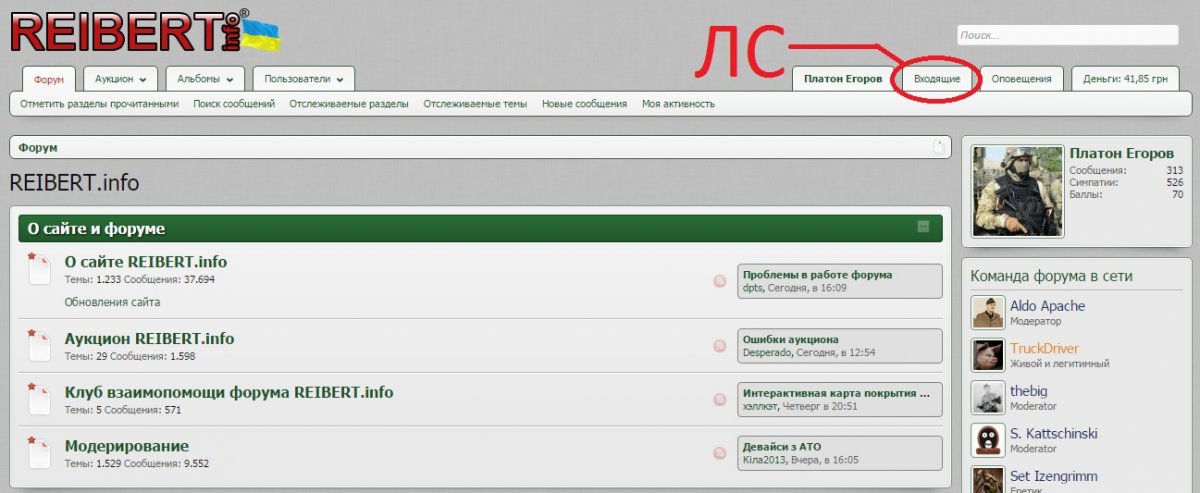
Task: Open the О сайте REIBERT.info forum
Action: (x=146, y=262)
